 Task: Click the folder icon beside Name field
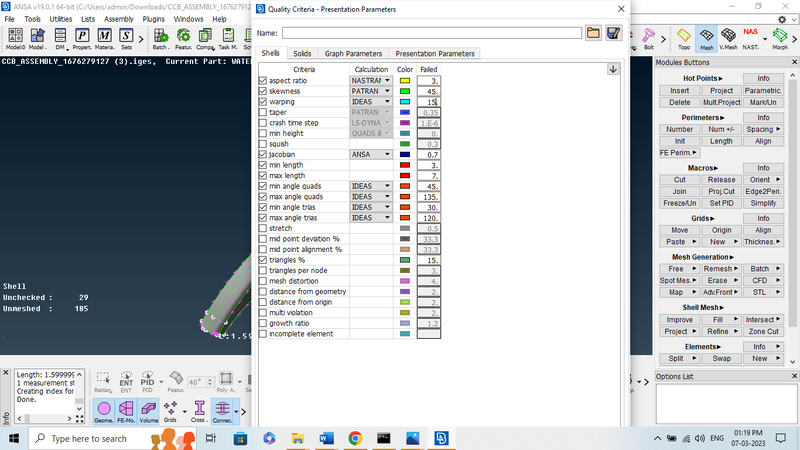593,33
